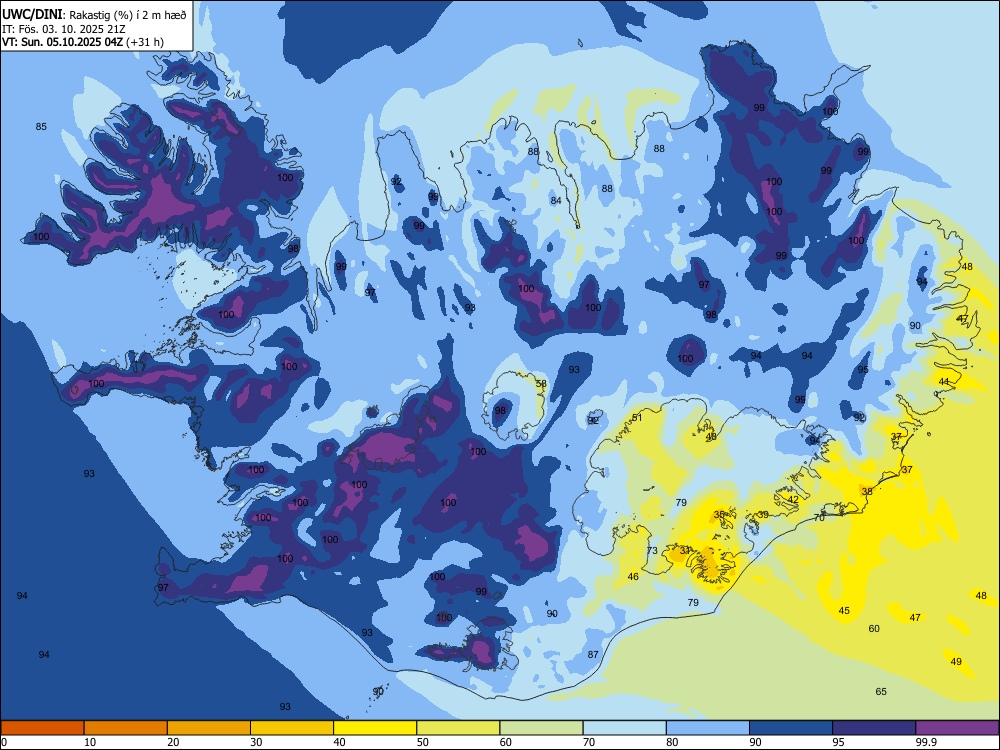Click legend label 99.9 on the colour scale
This screenshot has width=1000, height=750.
coord(926,742)
